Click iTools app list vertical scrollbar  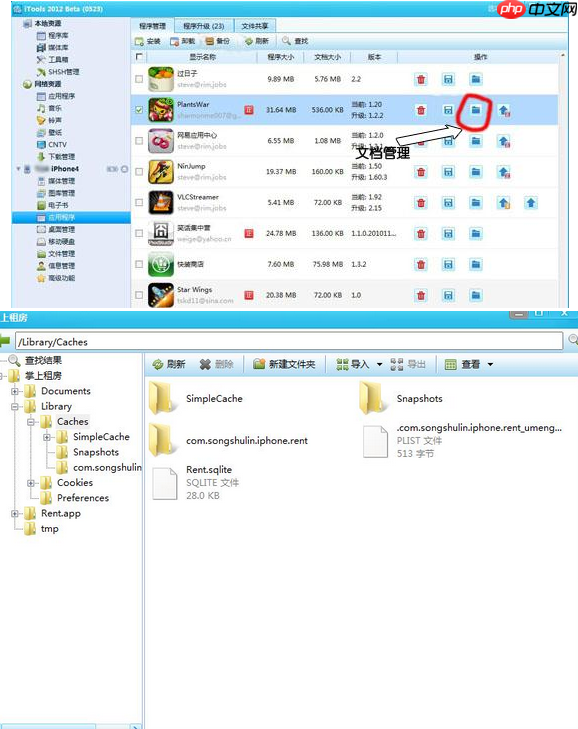pos(563,181)
